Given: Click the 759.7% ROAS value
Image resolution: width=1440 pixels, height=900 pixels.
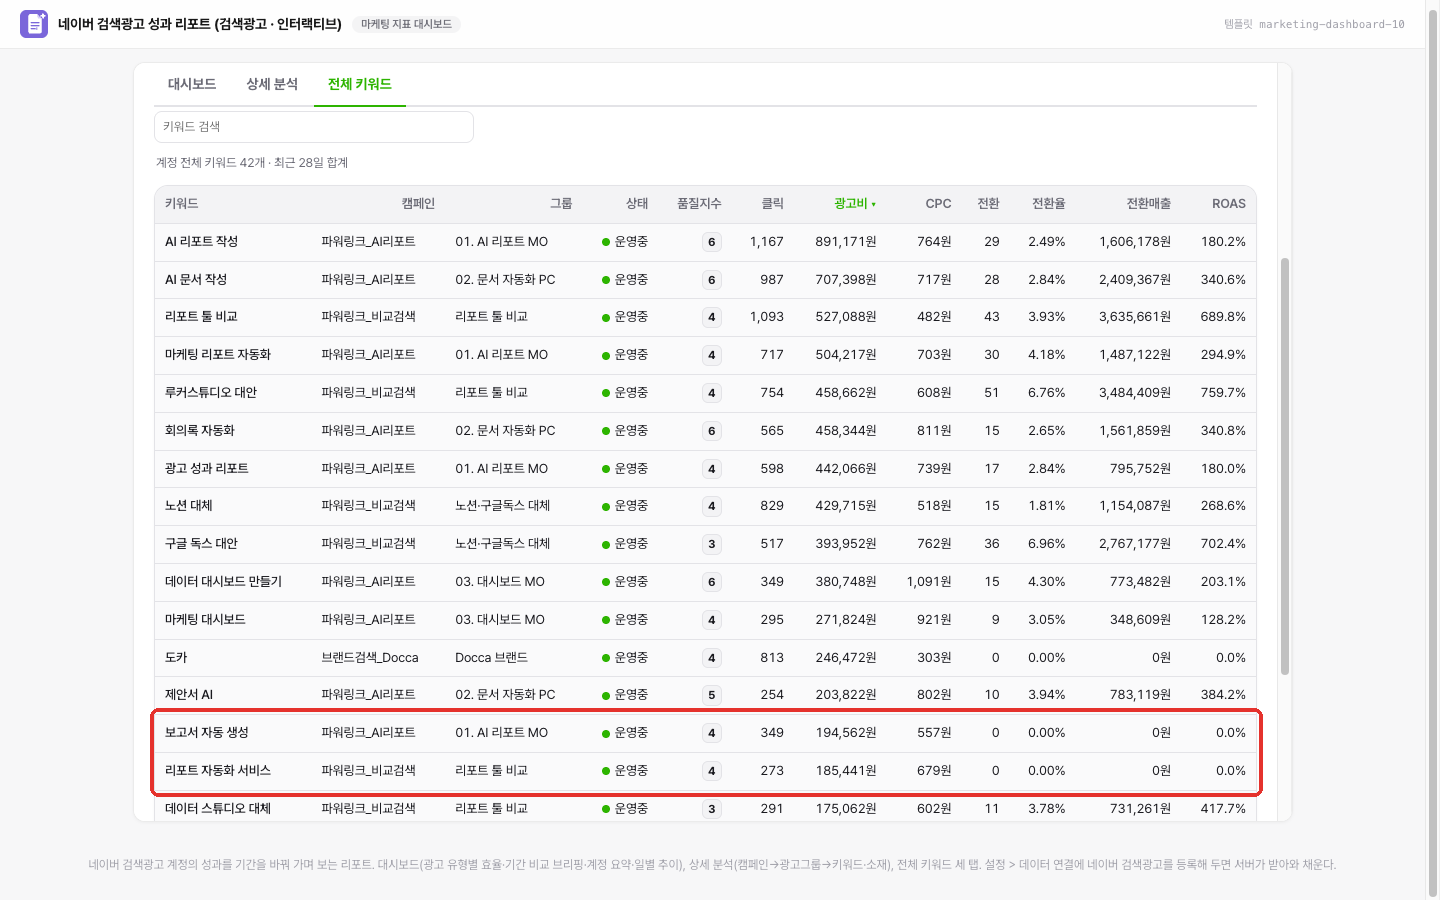Looking at the screenshot, I should tap(1223, 393).
